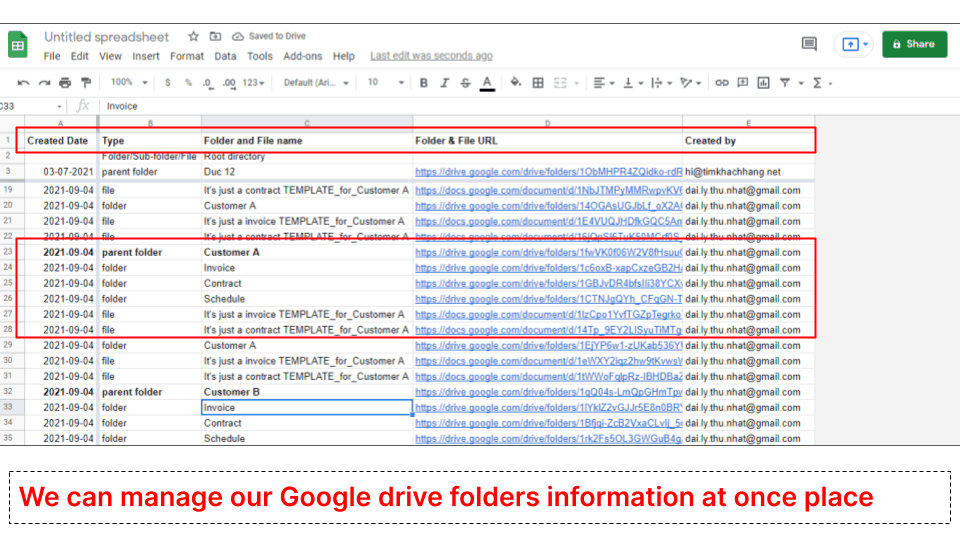Click the Print icon

click(65, 83)
